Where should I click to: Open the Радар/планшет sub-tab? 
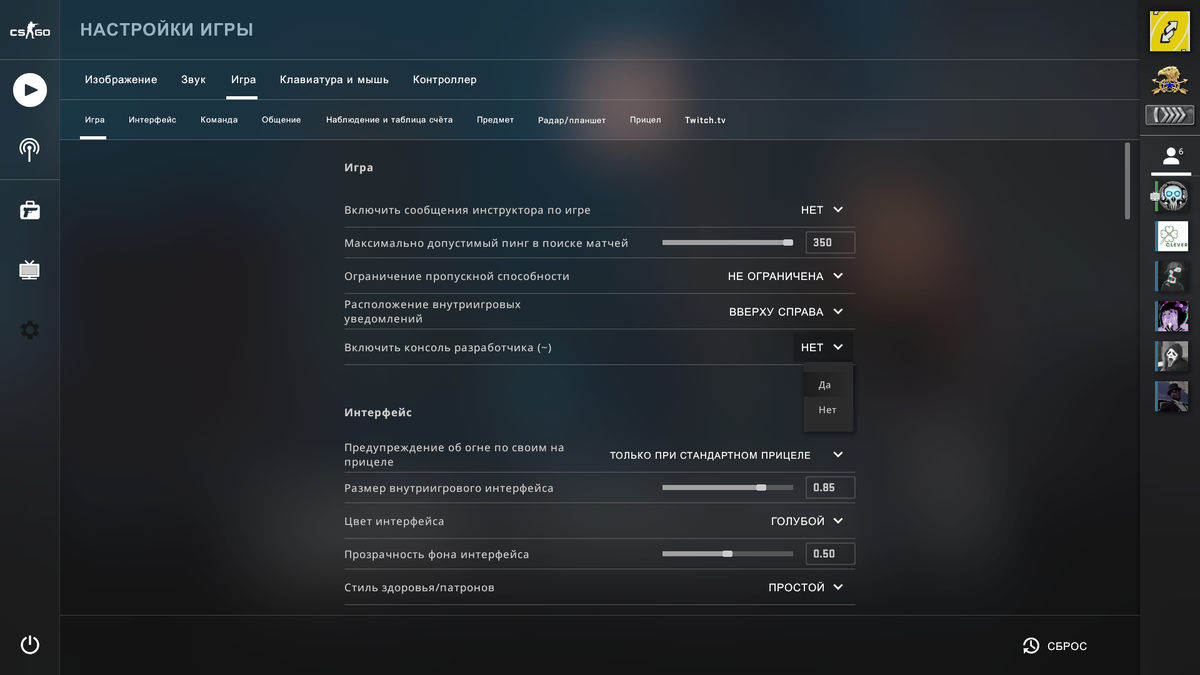[x=572, y=120]
